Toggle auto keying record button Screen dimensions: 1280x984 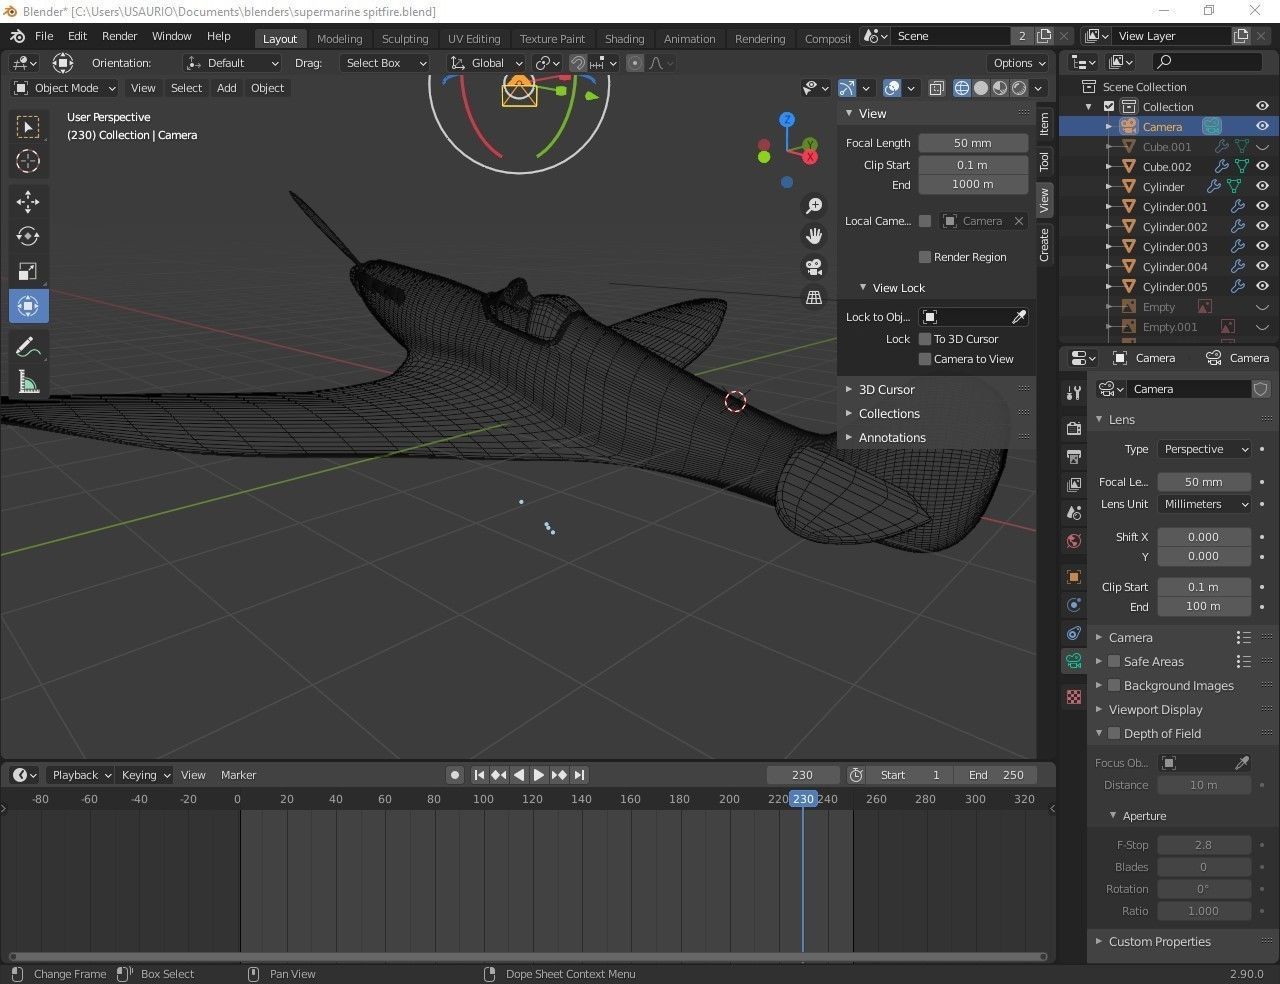tap(455, 775)
